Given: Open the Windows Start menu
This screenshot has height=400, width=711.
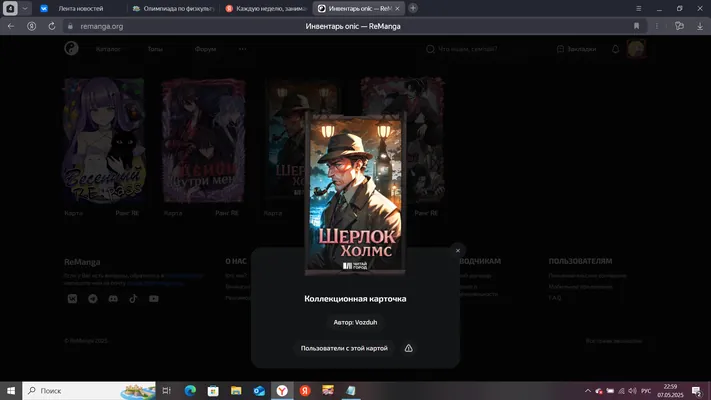Looking at the screenshot, I should (11, 390).
